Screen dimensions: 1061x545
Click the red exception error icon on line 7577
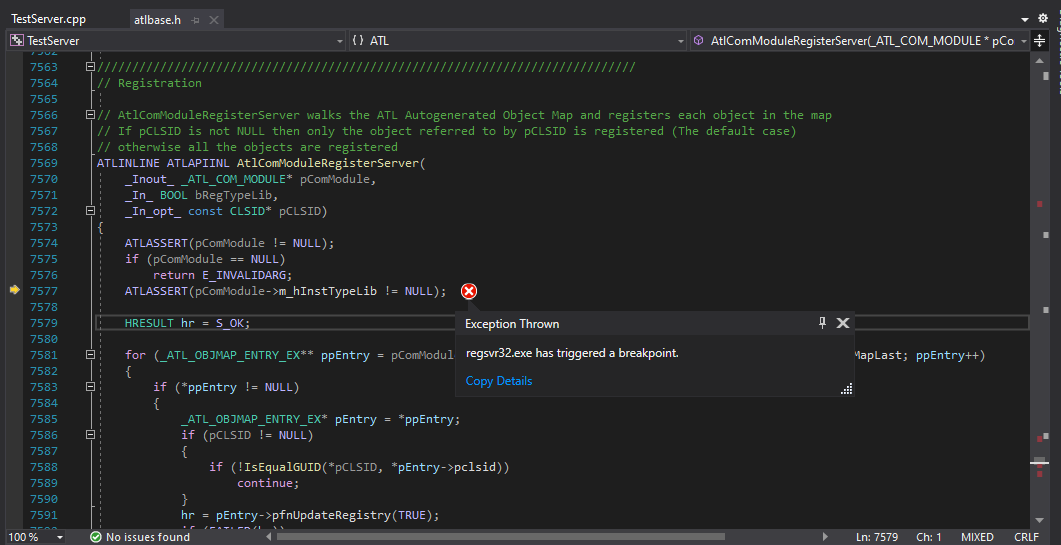click(469, 291)
